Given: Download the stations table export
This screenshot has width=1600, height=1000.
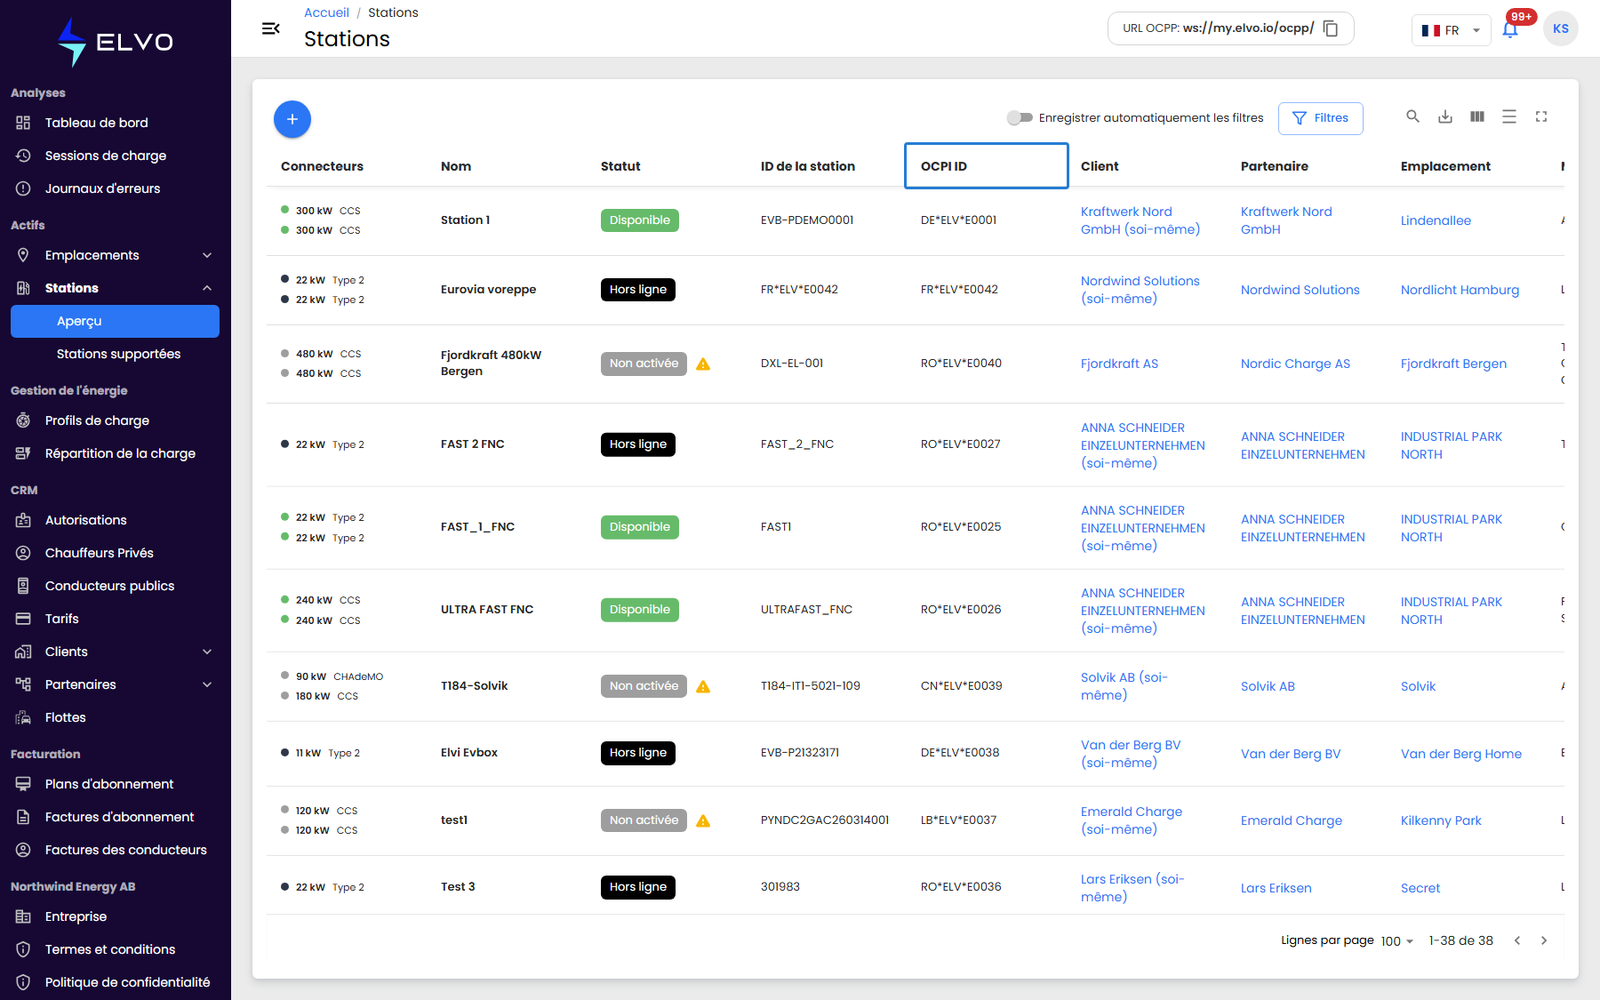Looking at the screenshot, I should [1445, 117].
